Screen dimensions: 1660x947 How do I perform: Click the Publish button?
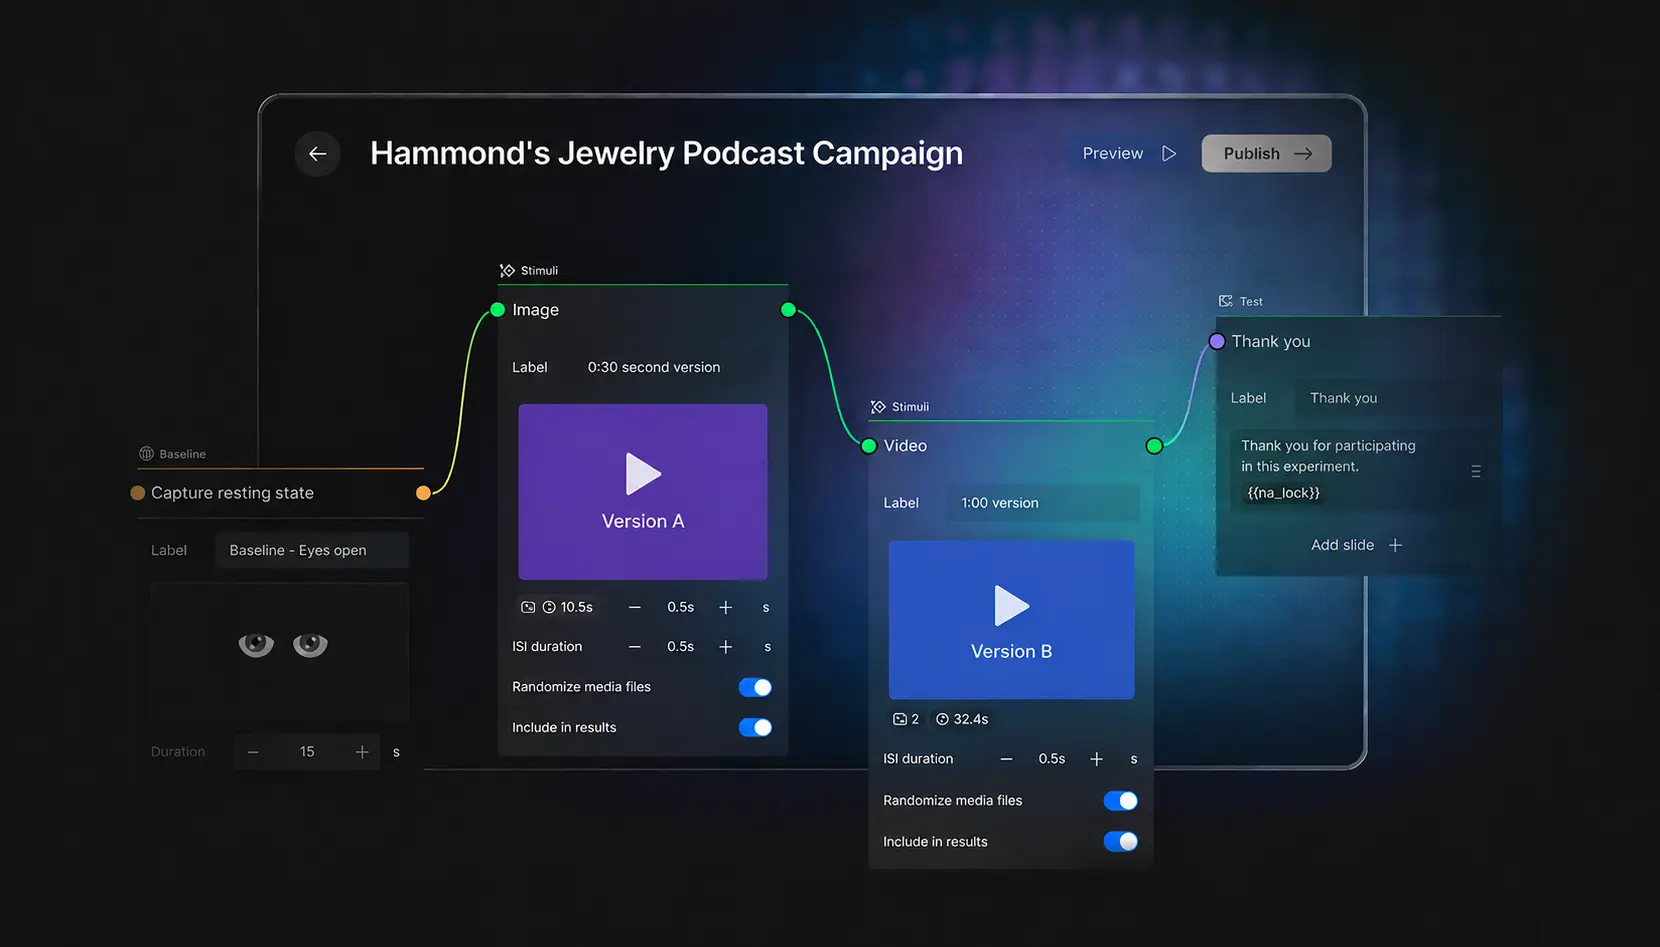pyautogui.click(x=1266, y=153)
